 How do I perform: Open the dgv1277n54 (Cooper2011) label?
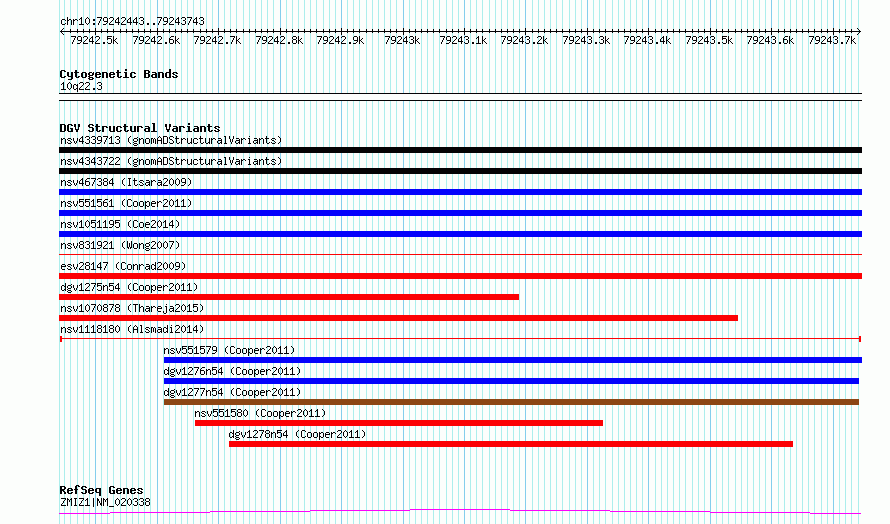tap(232, 392)
